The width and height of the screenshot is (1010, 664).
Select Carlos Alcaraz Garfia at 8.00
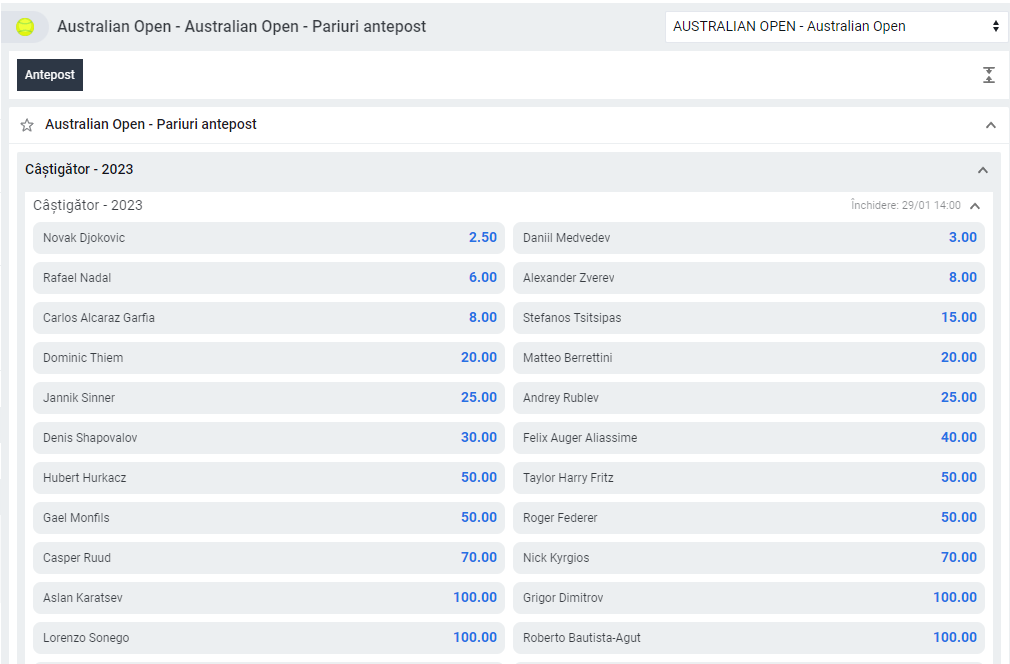pyautogui.click(x=269, y=318)
